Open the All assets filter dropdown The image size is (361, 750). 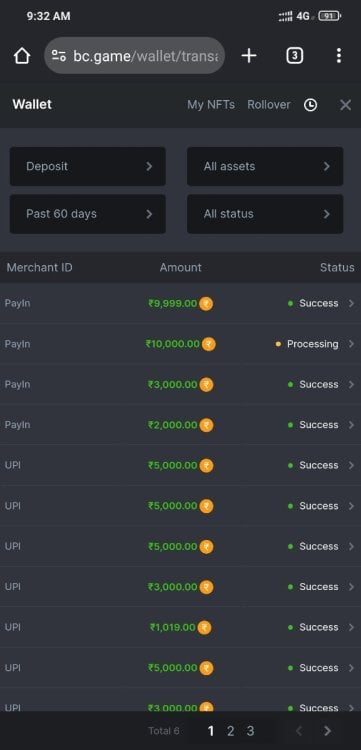click(x=265, y=166)
